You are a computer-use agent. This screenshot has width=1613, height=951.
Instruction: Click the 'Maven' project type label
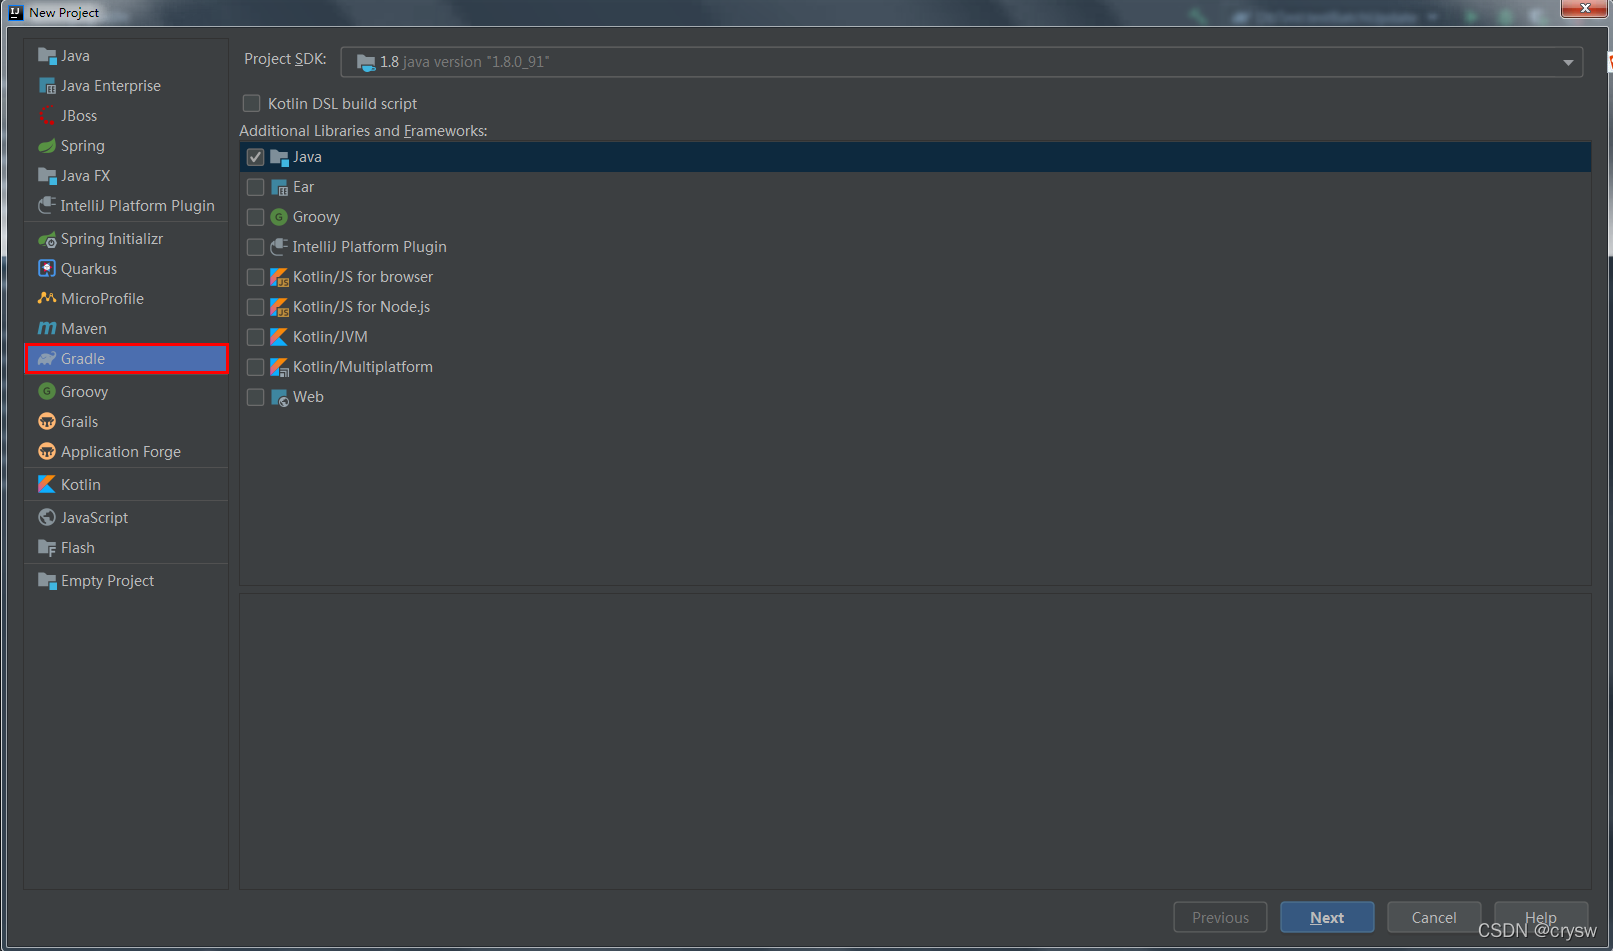coord(84,329)
